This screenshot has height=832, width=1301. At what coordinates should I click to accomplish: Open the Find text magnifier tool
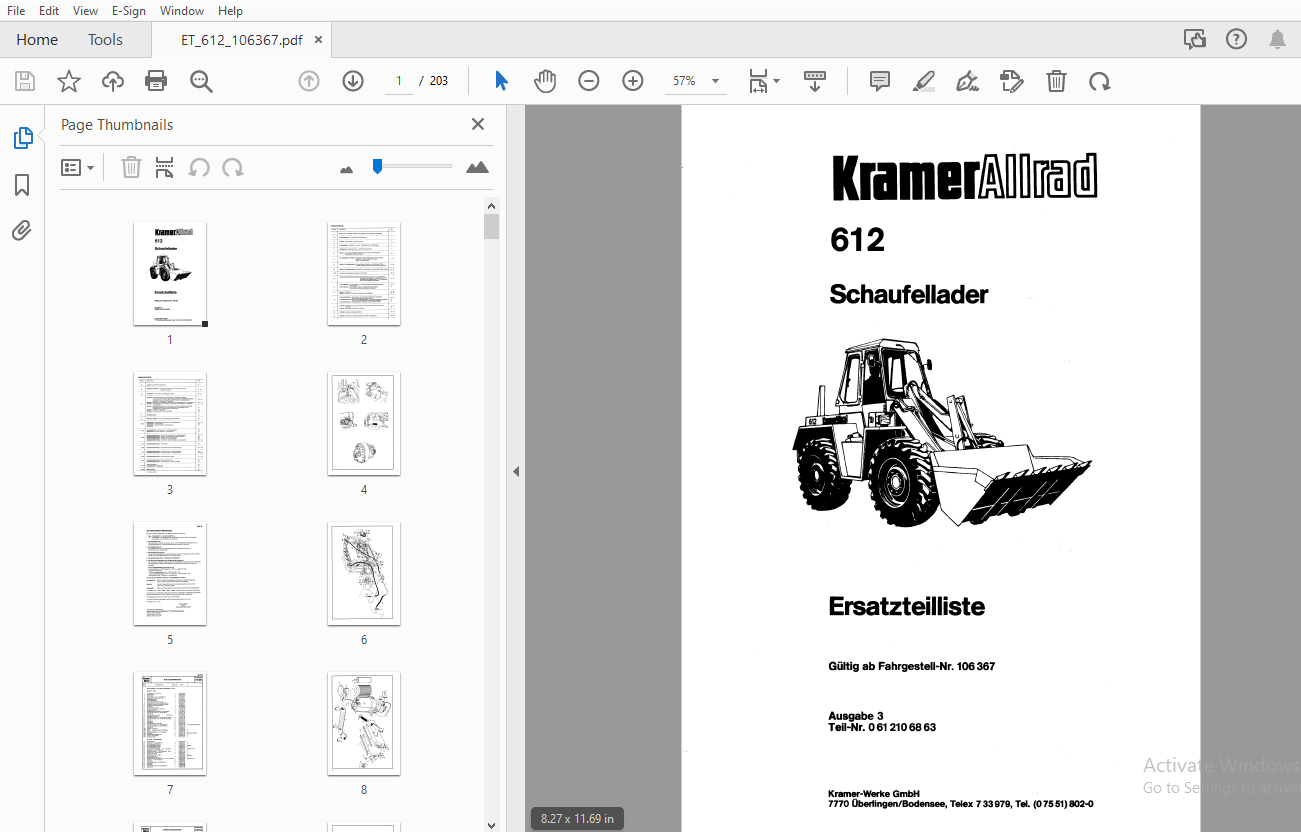pos(202,81)
